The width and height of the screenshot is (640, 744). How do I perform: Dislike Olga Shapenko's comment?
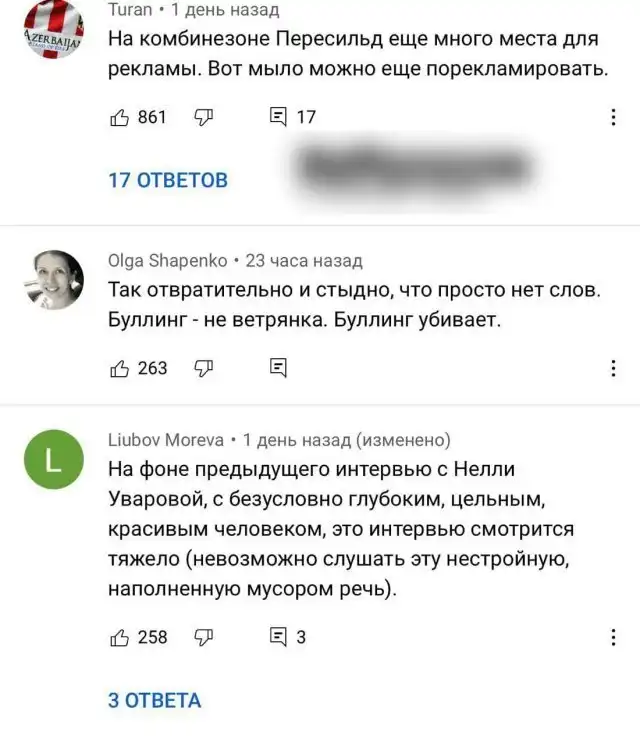tap(205, 368)
